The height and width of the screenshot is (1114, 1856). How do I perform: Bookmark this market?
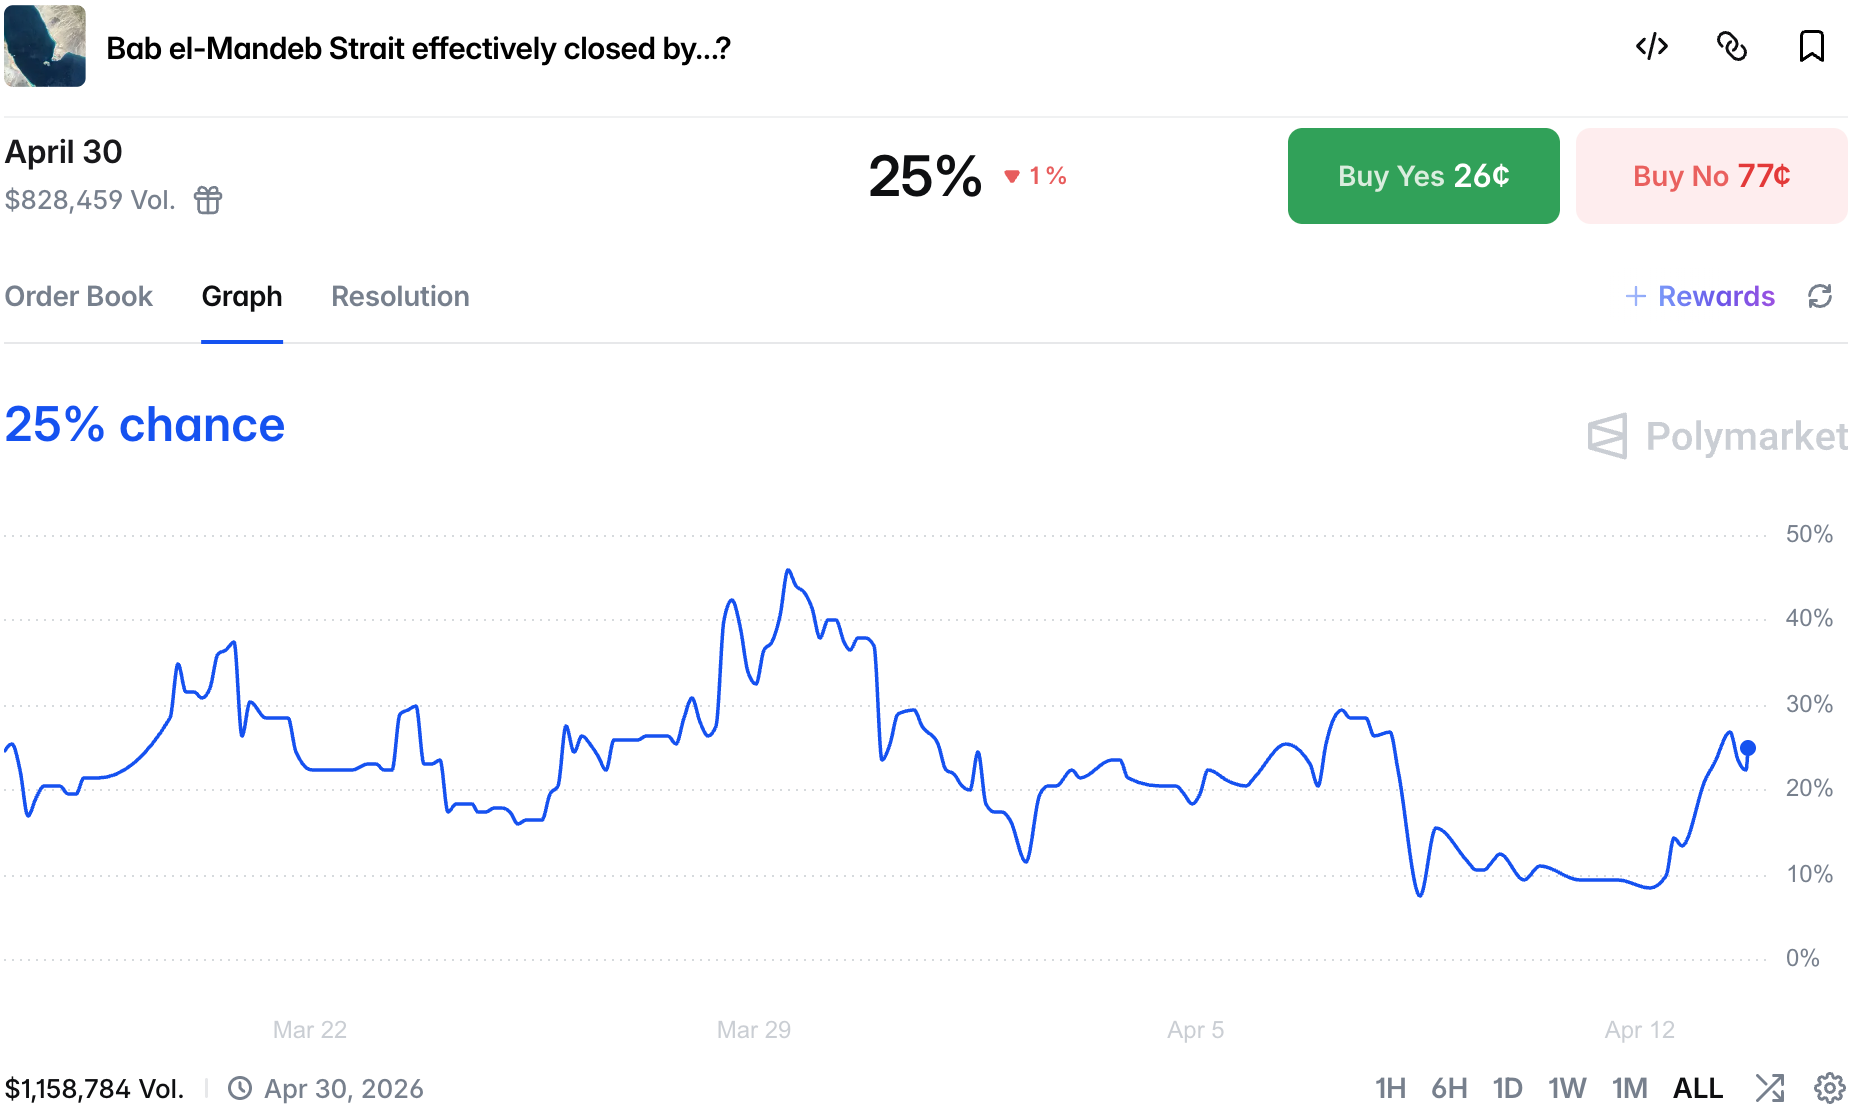pos(1811,46)
